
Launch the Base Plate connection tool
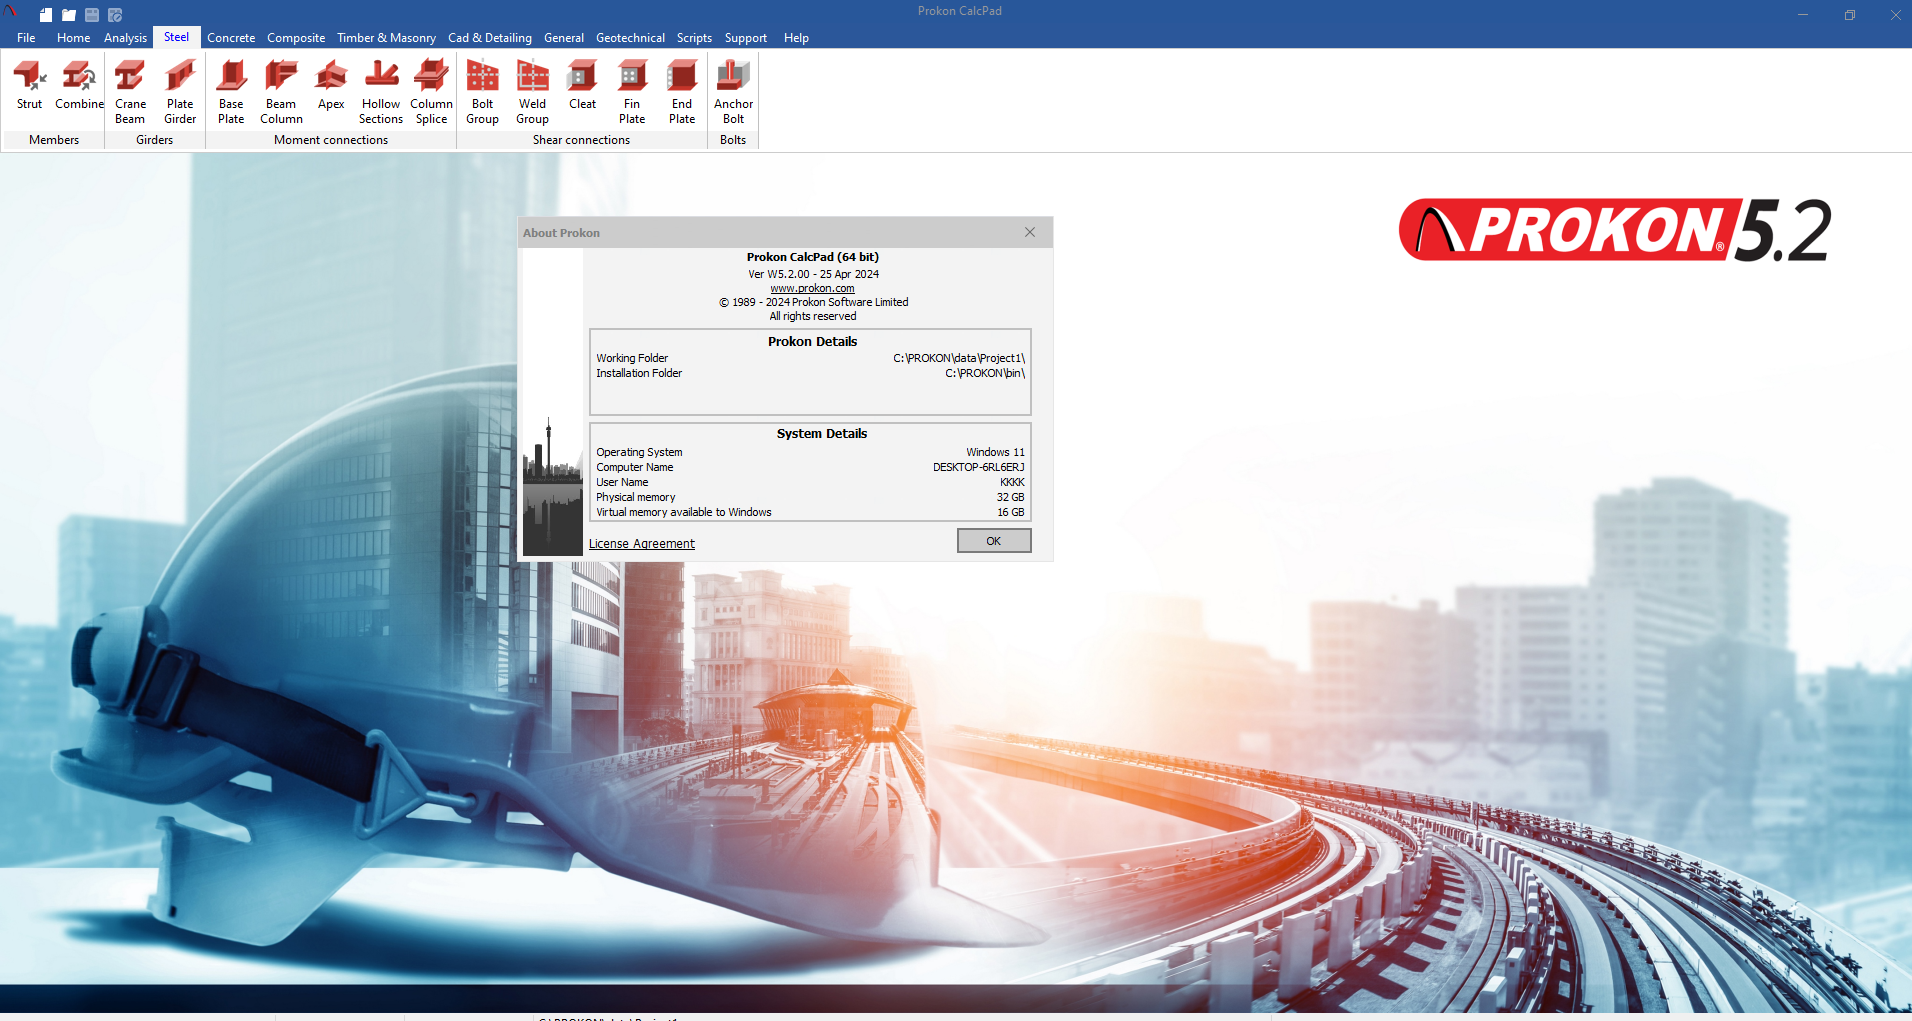coord(231,91)
